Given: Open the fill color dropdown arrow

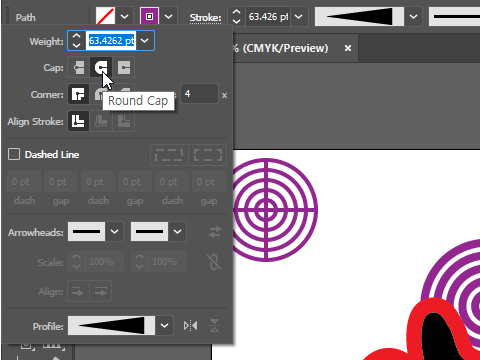Looking at the screenshot, I should coord(124,16).
